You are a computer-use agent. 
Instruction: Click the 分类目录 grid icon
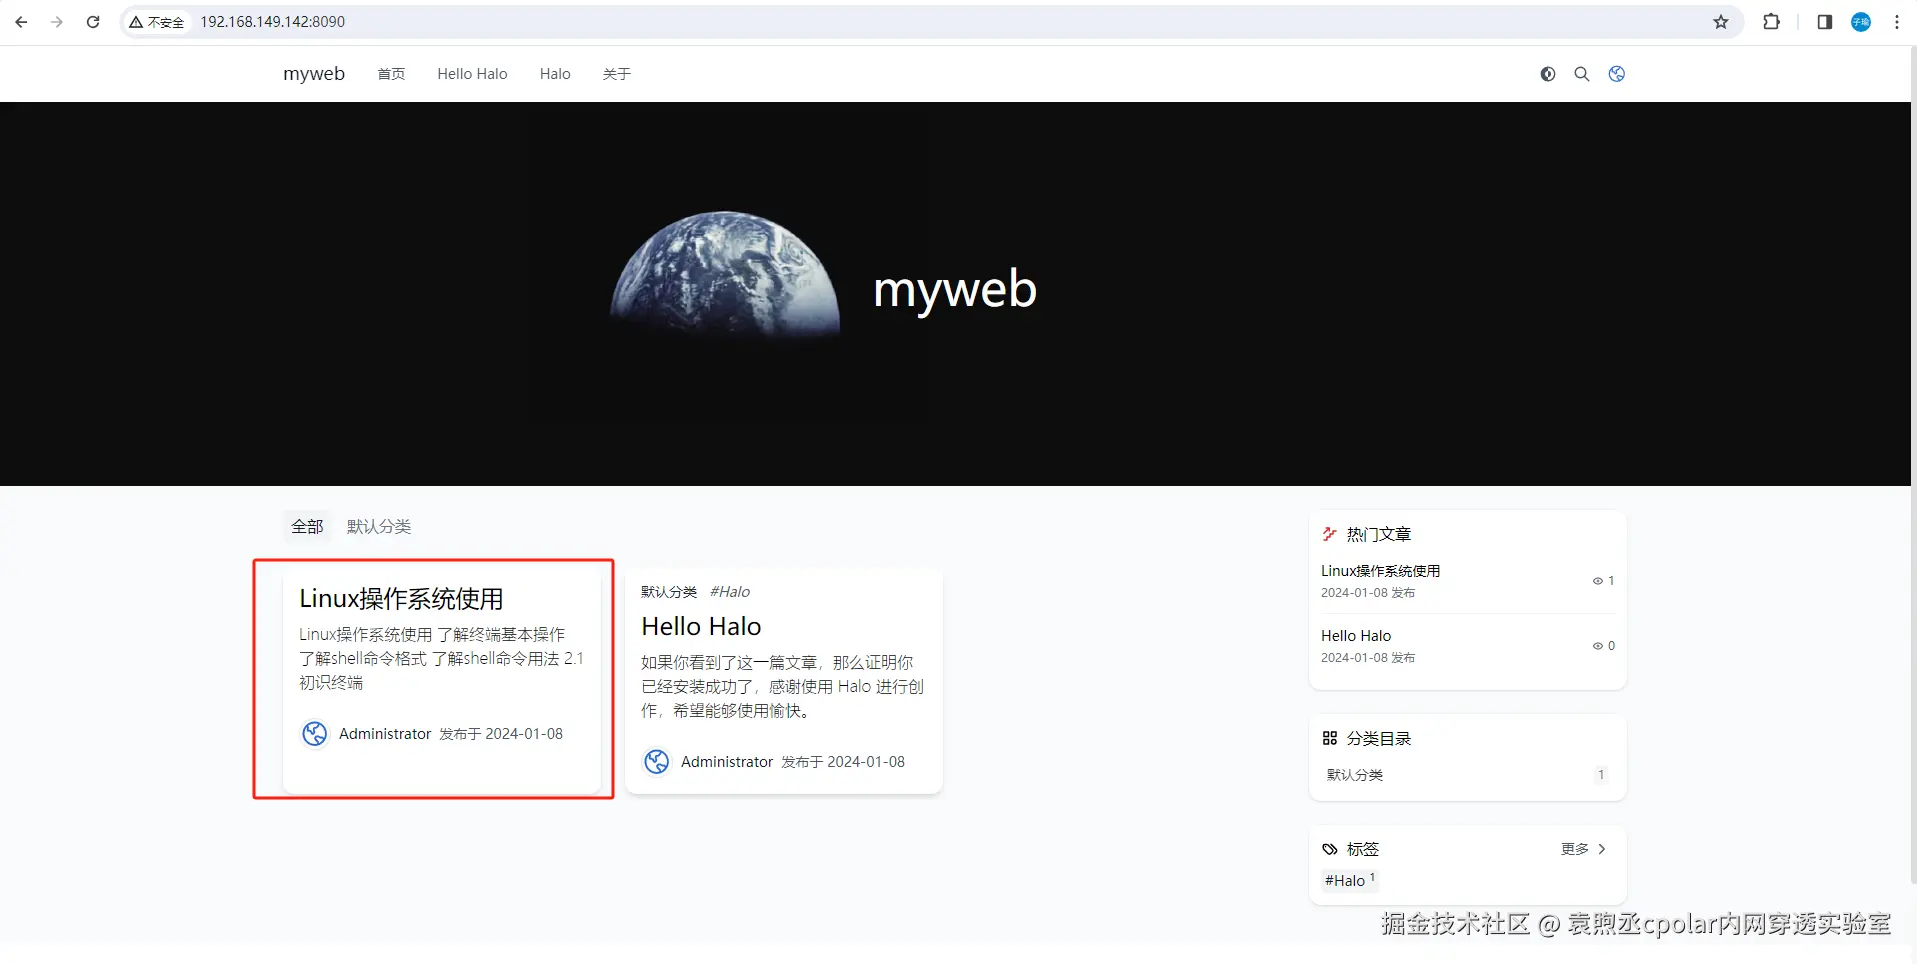pyautogui.click(x=1330, y=738)
